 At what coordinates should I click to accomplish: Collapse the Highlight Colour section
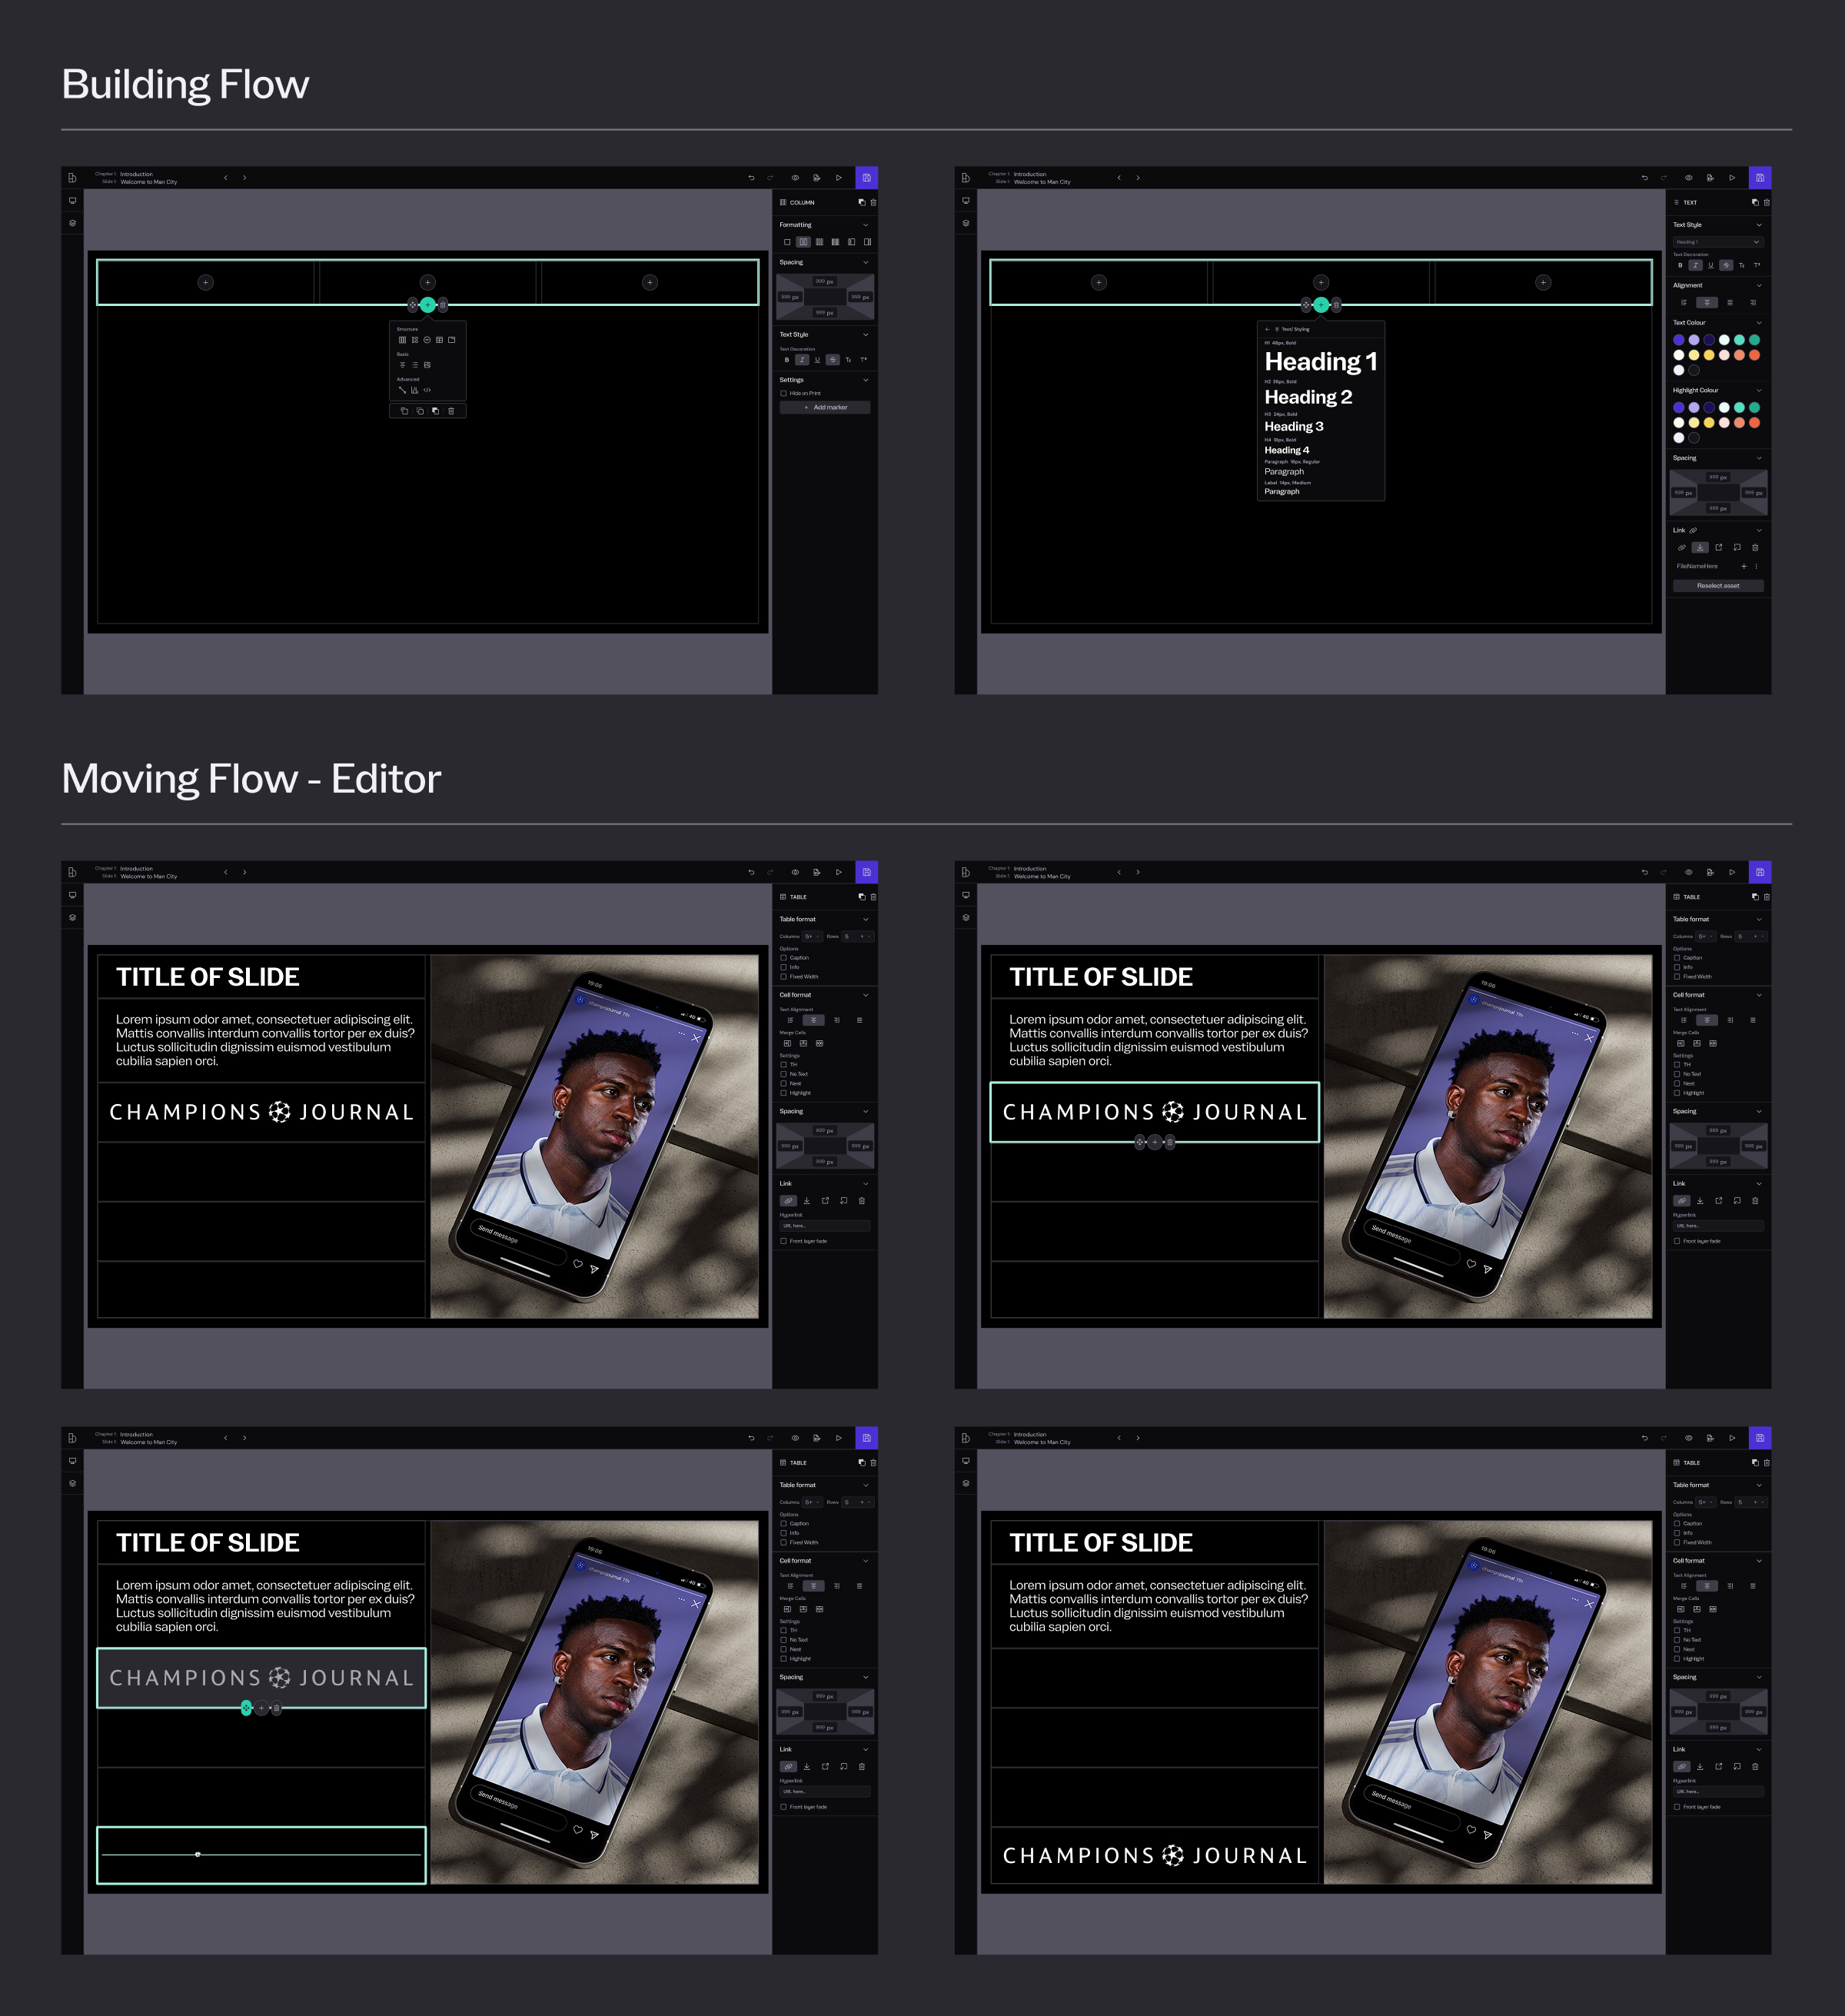coord(1759,390)
